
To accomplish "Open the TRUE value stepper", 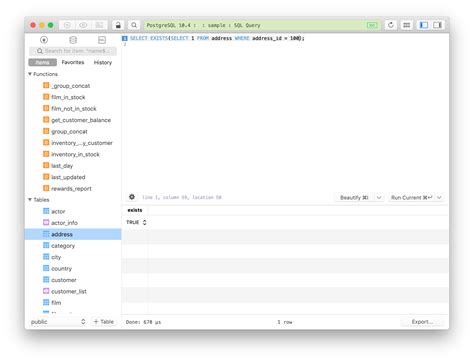I will [144, 222].
